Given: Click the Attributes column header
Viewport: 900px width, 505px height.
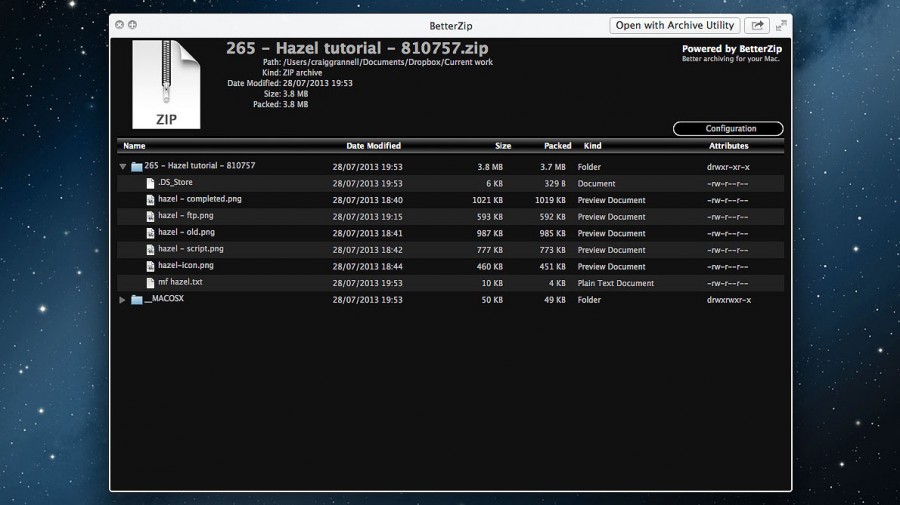Looking at the screenshot, I should (728, 146).
